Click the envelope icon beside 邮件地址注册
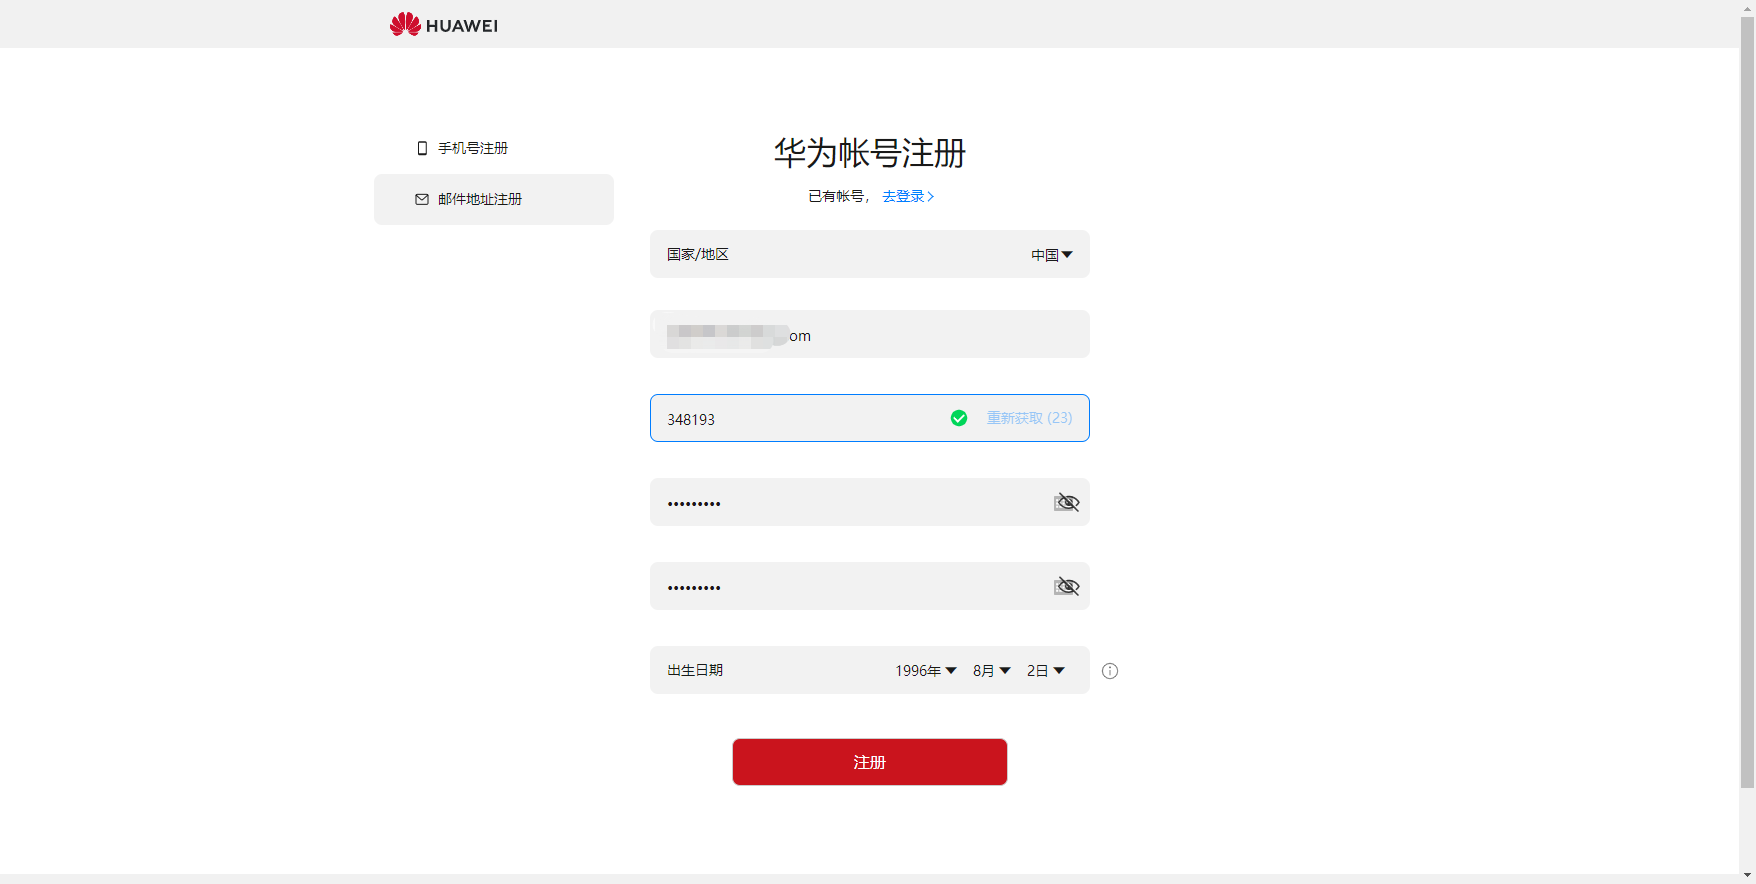1756x884 pixels. (x=422, y=199)
